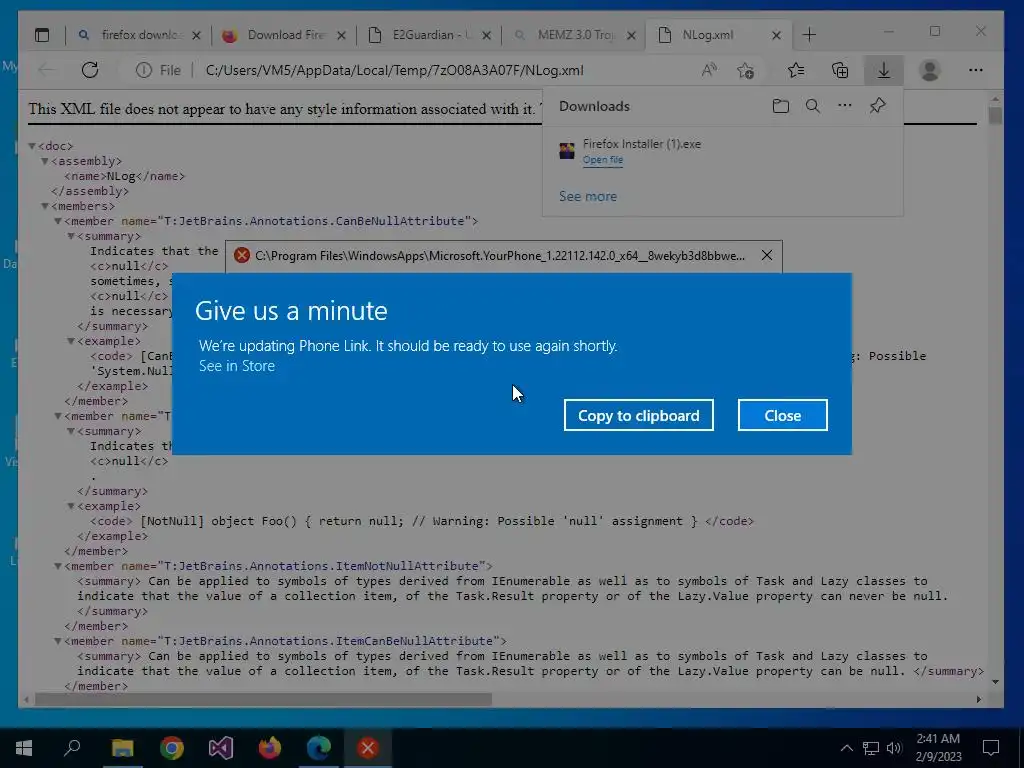Collapse the CanBeNullAttribute member node

coord(58,221)
